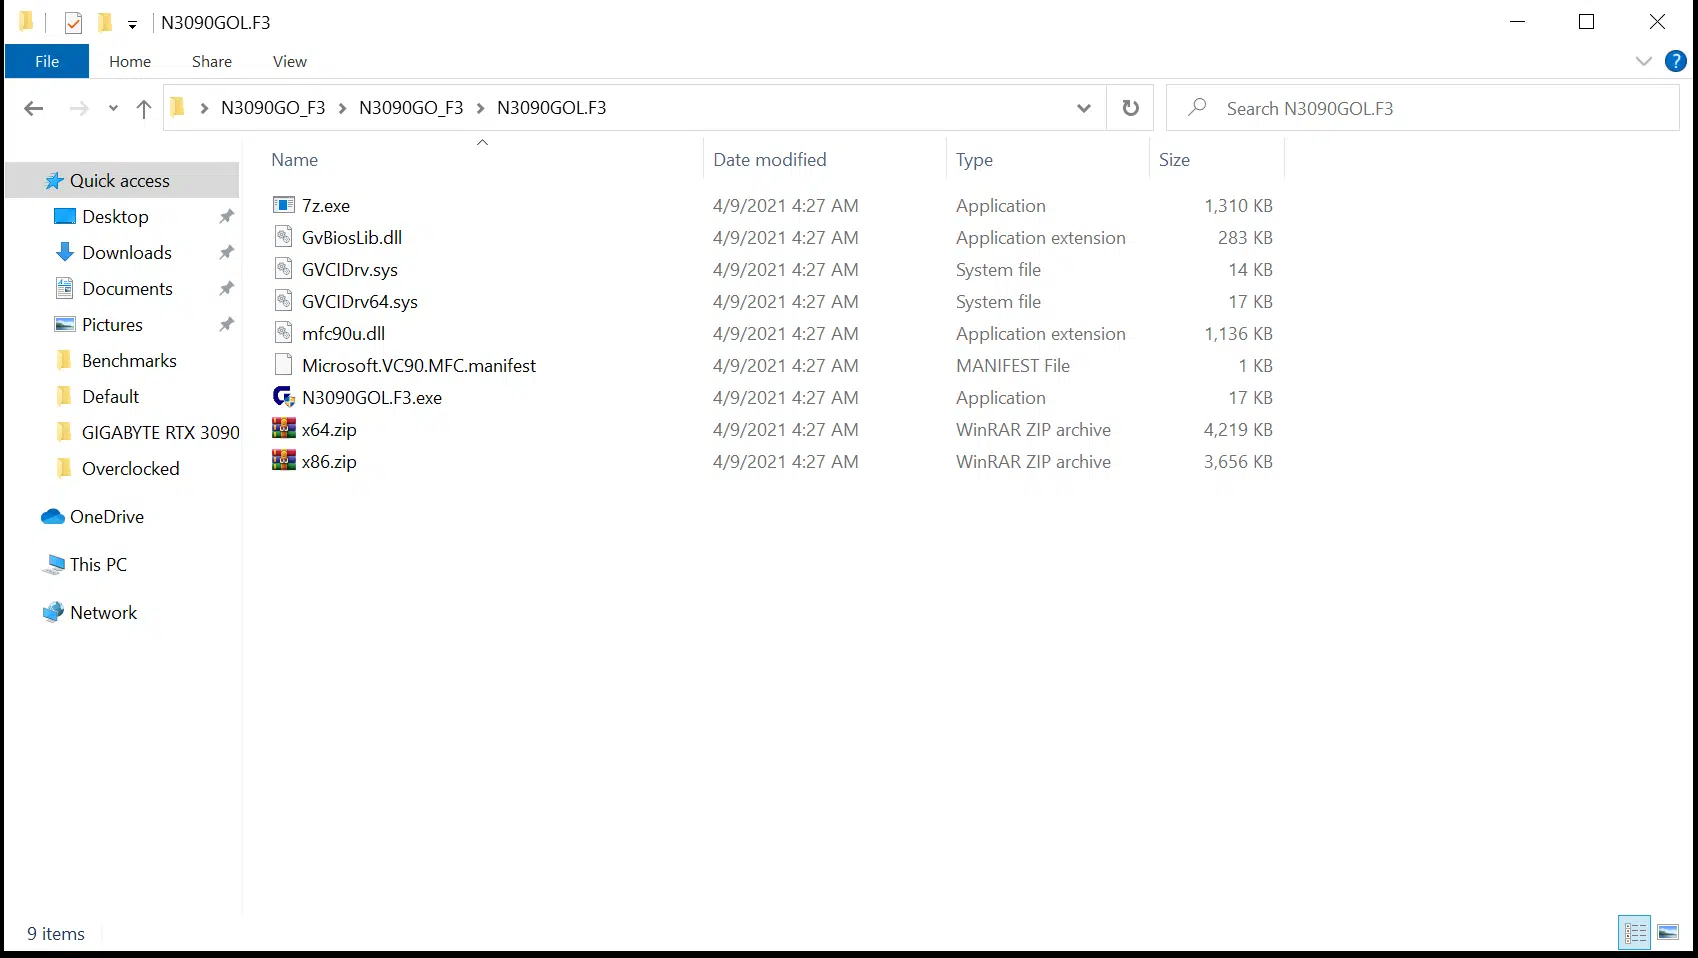Click MANIFEST File type cell
Screen dimensions: 1698x958
1013,365
